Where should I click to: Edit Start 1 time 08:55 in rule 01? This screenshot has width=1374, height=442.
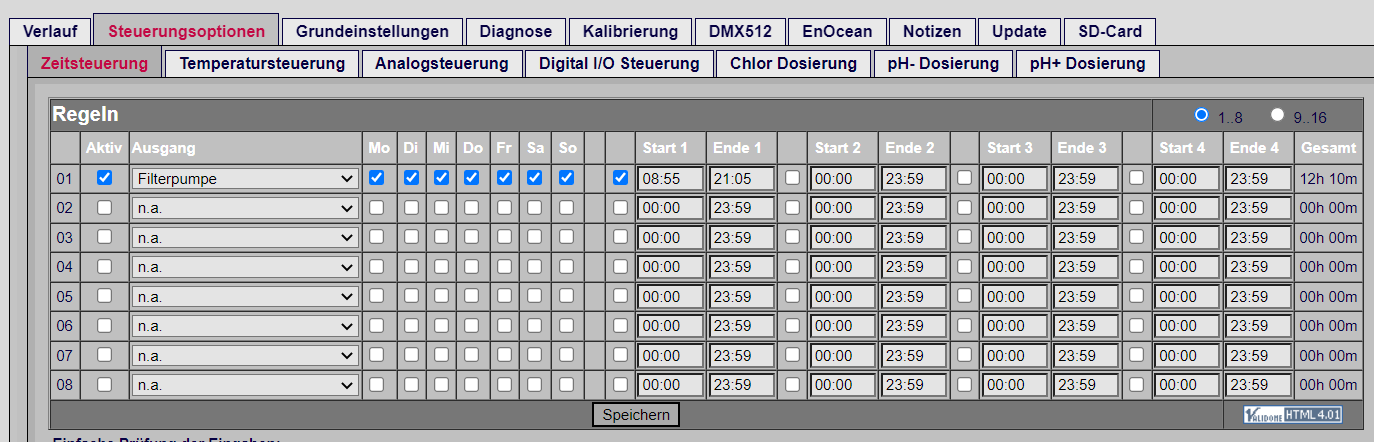click(670, 179)
